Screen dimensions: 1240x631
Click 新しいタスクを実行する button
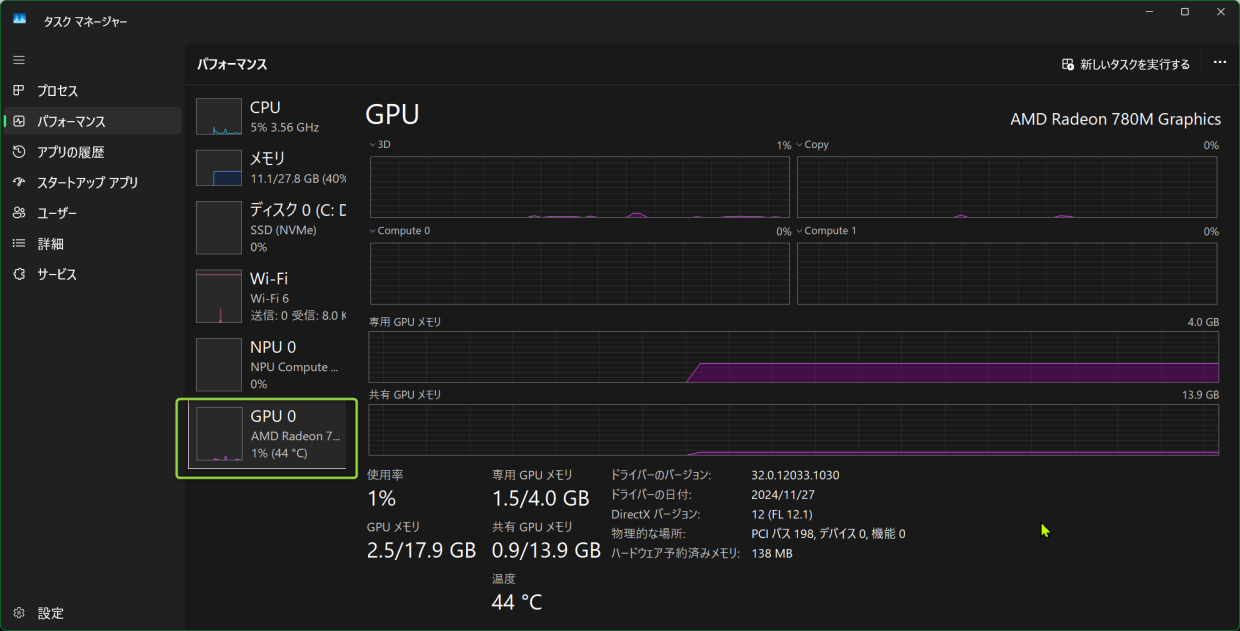(x=1126, y=64)
